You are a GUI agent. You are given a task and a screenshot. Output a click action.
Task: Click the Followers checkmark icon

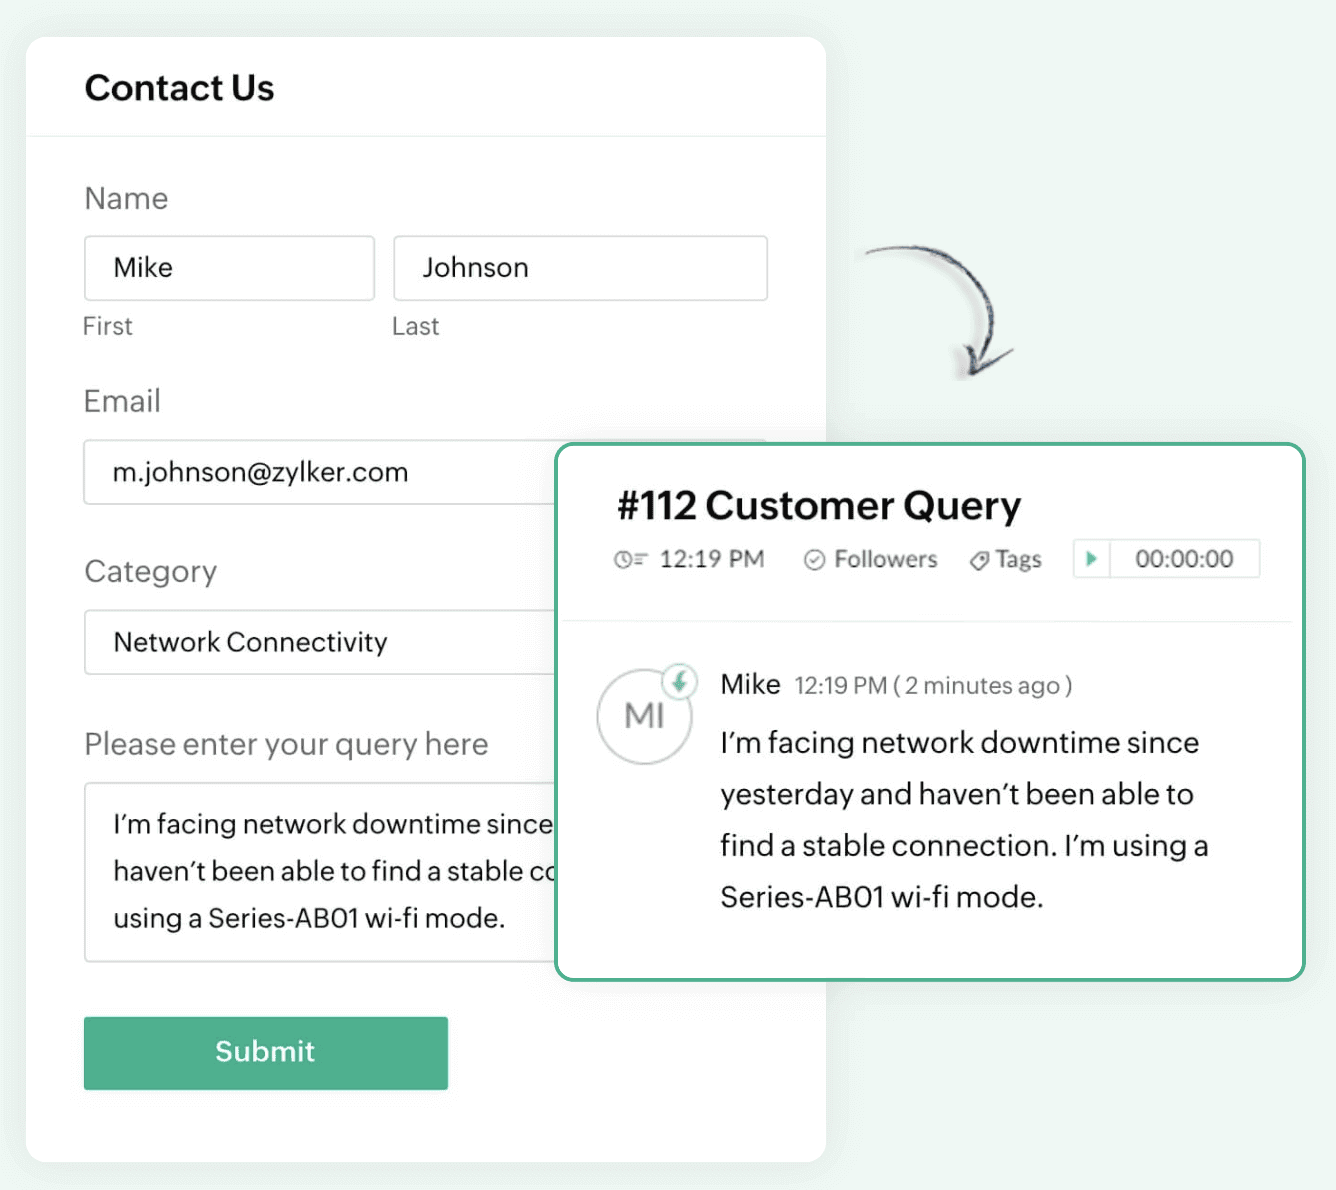tap(814, 560)
